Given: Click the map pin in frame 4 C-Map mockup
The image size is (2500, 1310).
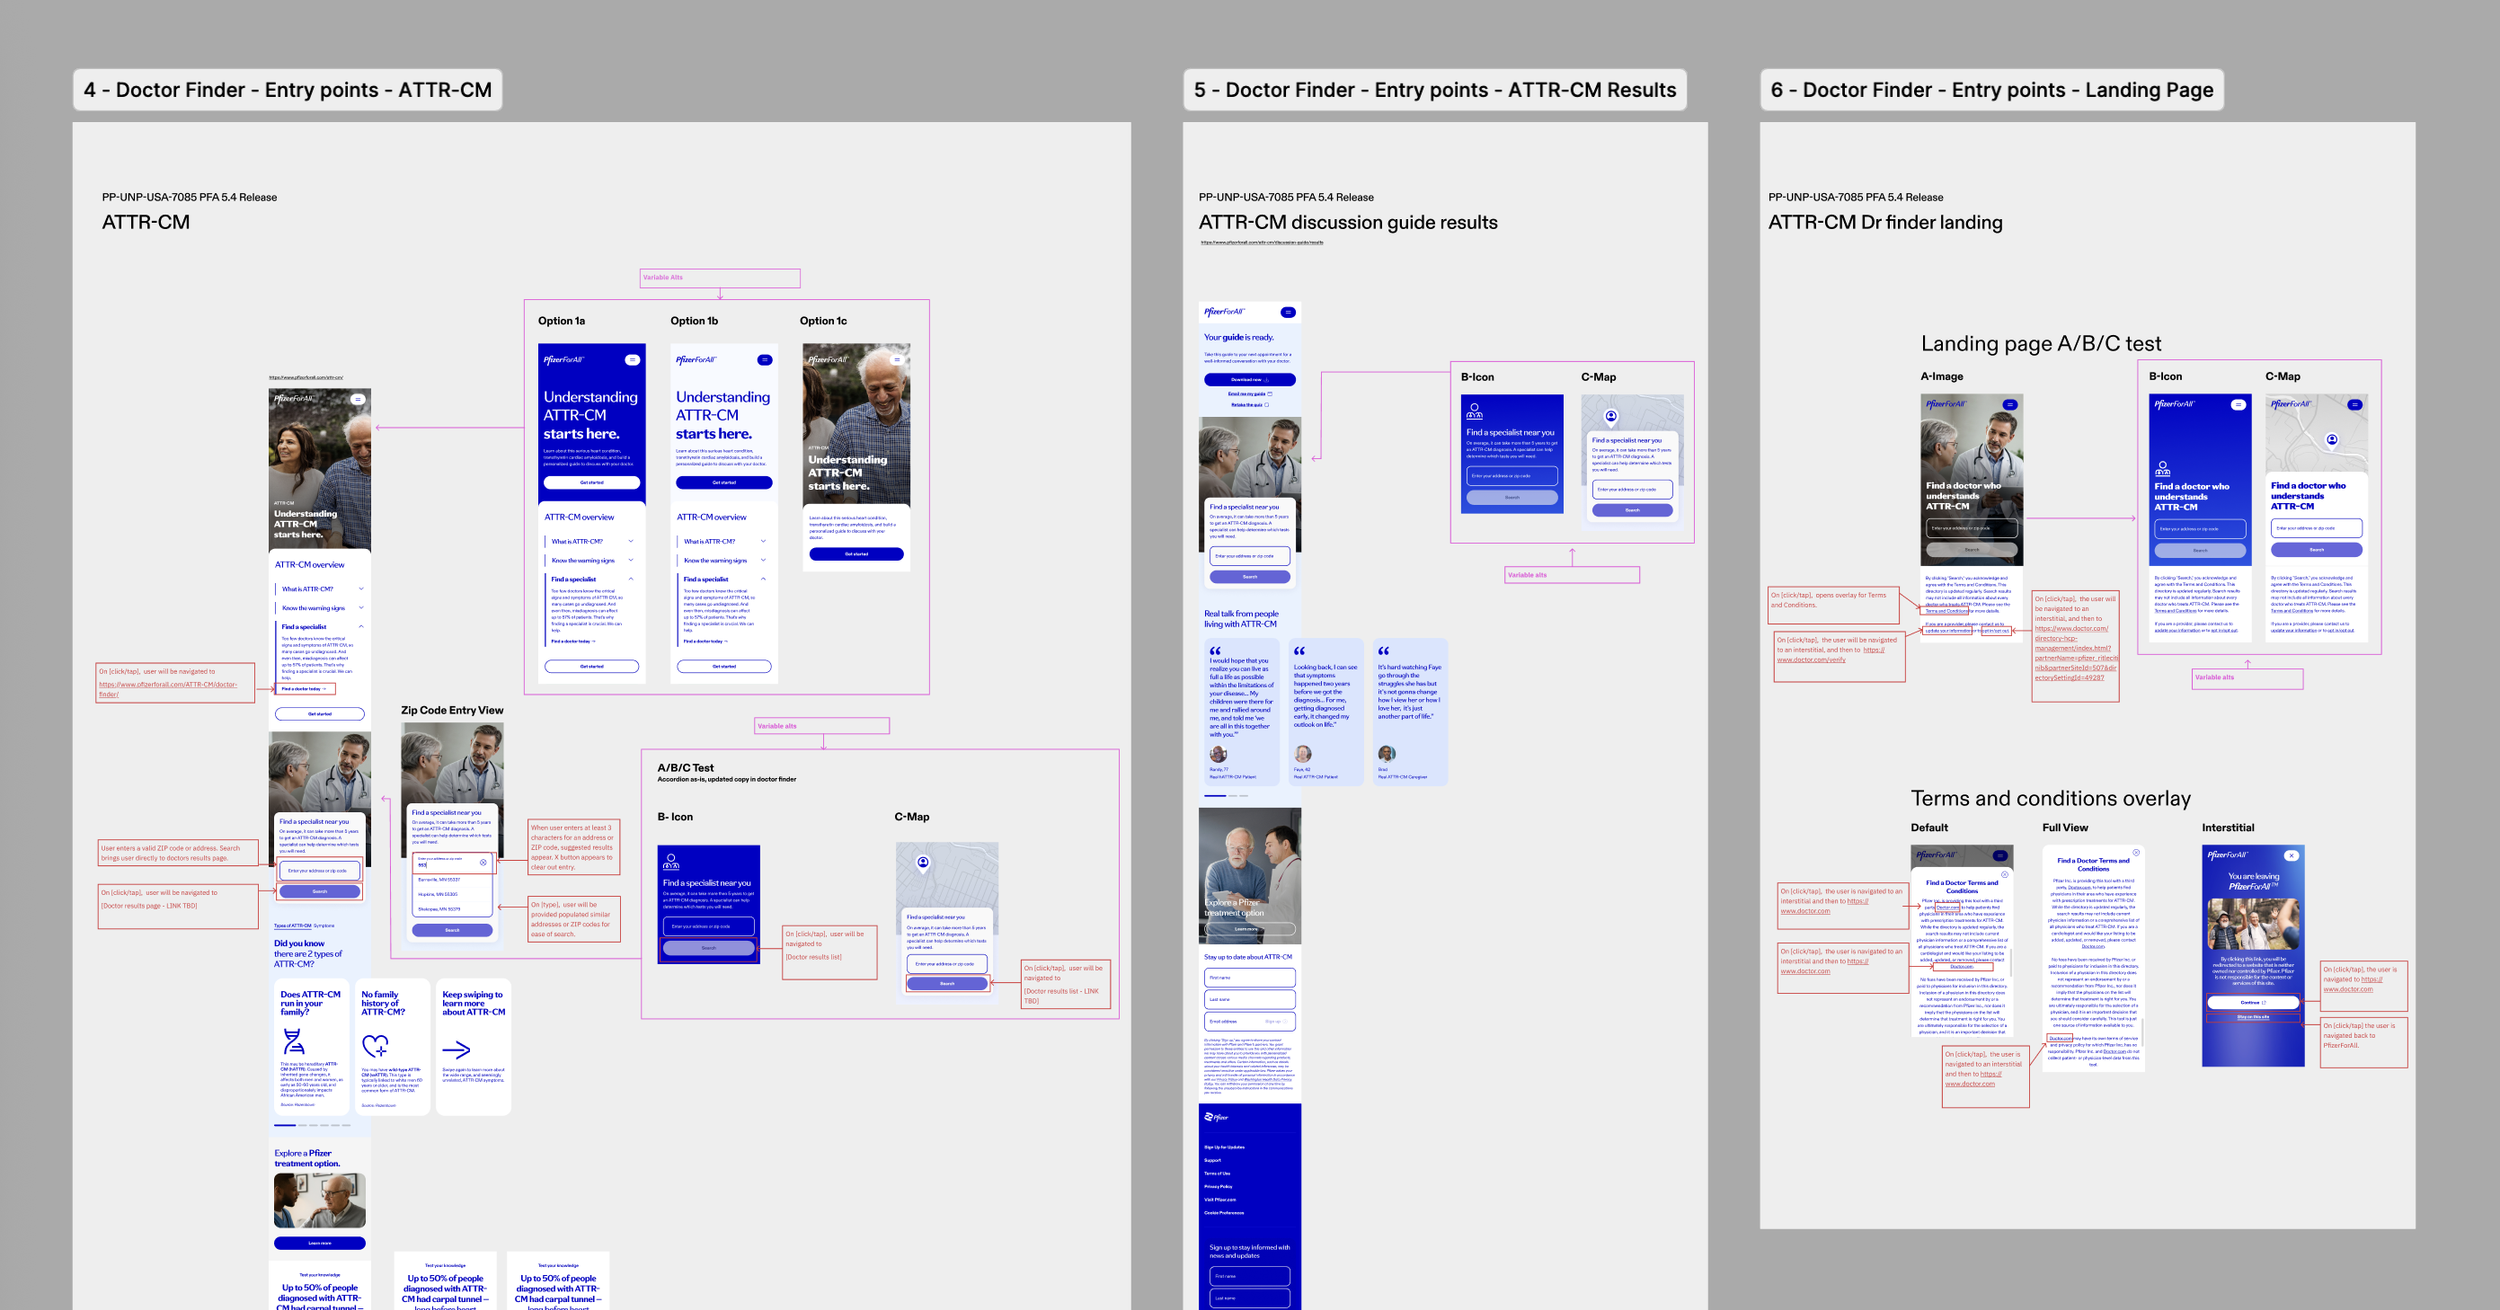Looking at the screenshot, I should coord(923,862).
